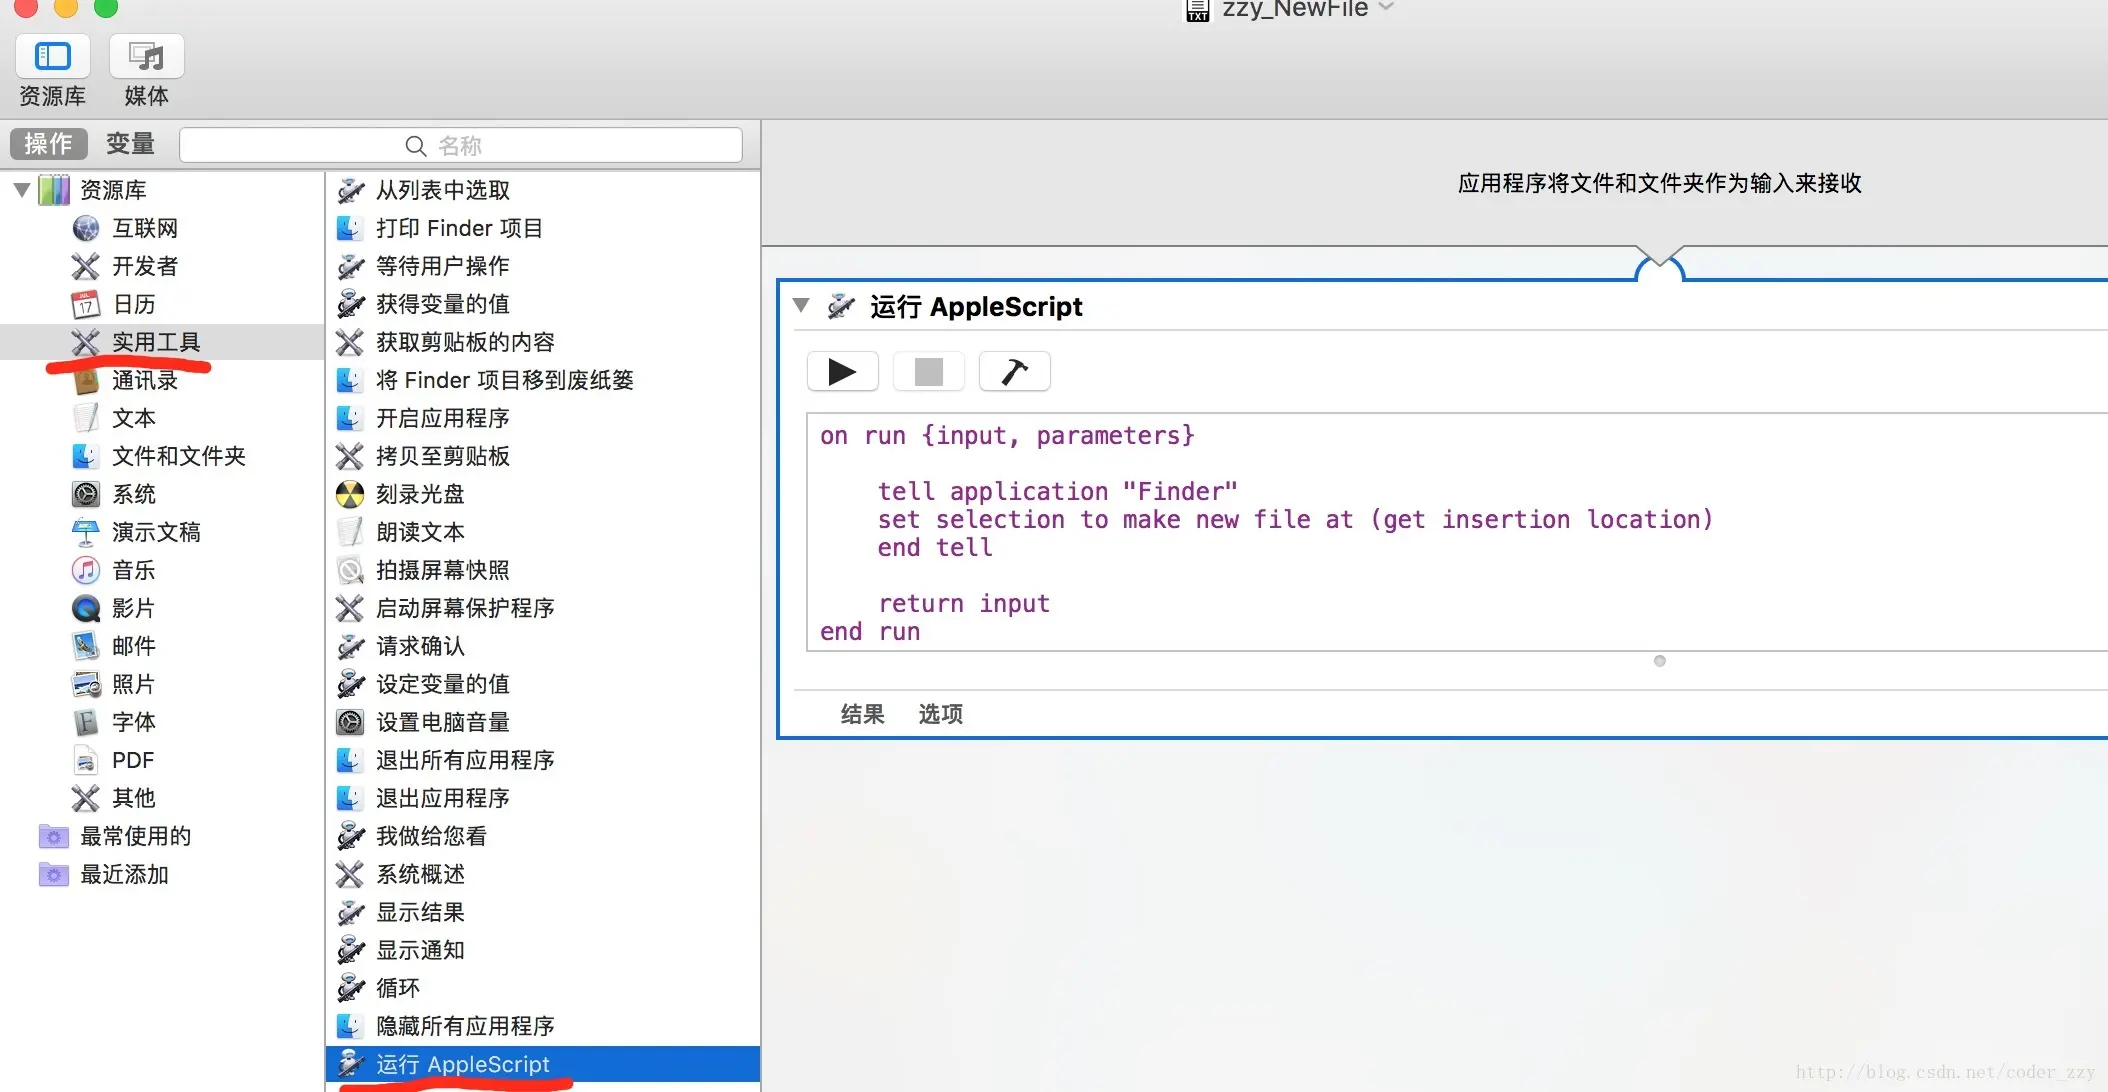Image resolution: width=2108 pixels, height=1092 pixels.
Task: Open the 资源库 (Library) panel view
Action: click(x=52, y=68)
